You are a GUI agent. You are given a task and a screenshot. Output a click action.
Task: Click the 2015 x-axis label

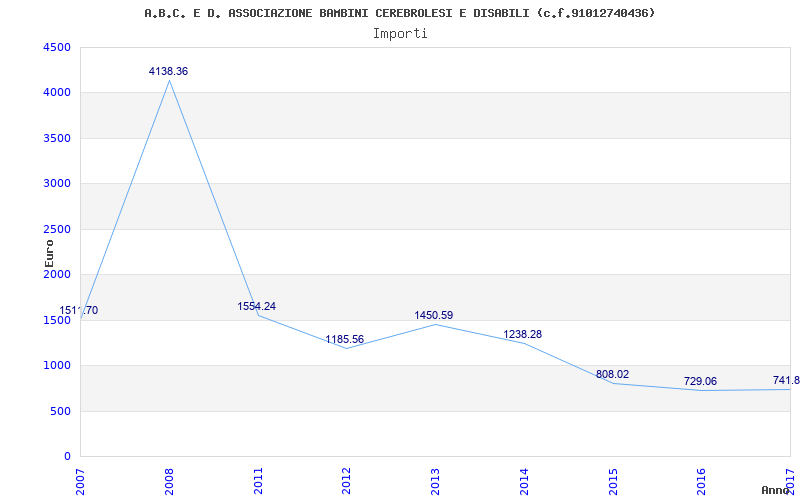613,481
